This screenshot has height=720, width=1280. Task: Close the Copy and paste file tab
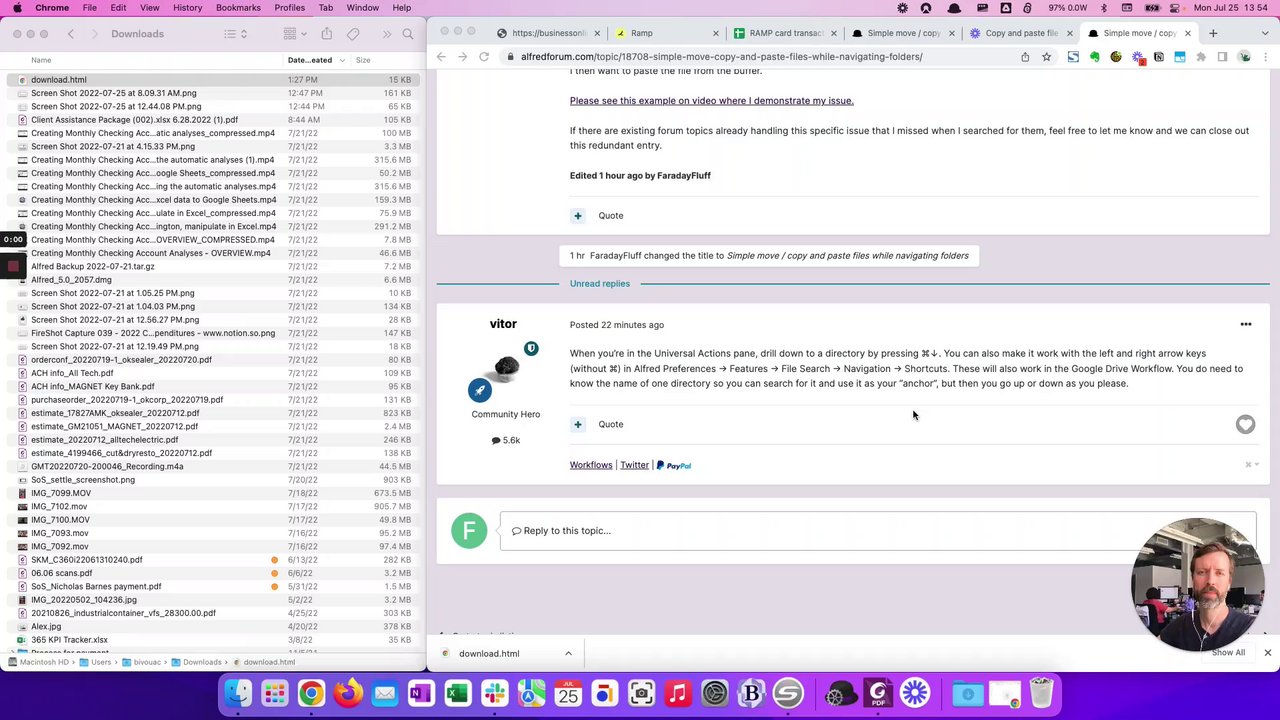click(x=1069, y=33)
